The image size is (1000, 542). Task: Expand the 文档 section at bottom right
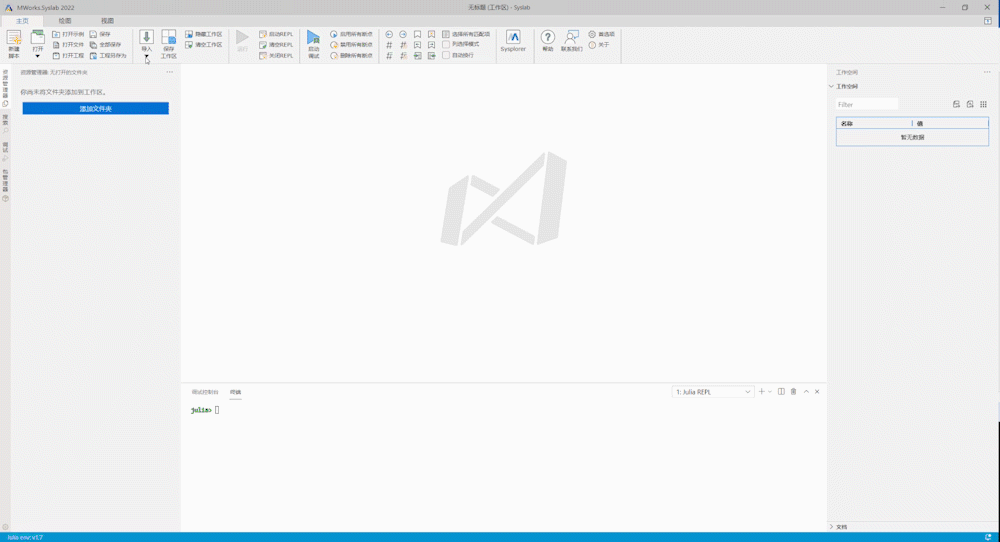pyautogui.click(x=831, y=526)
